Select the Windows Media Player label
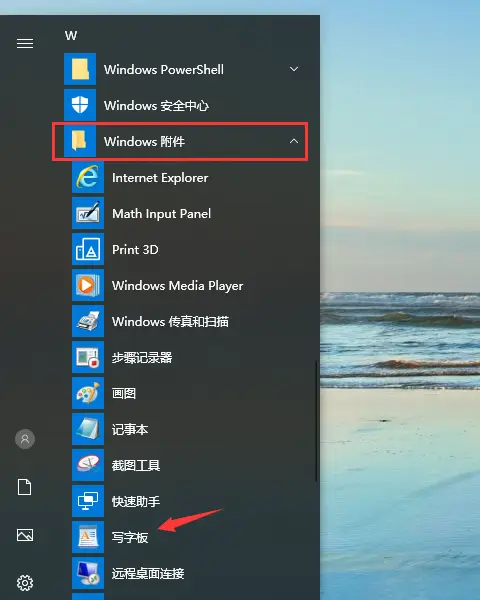Viewport: 480px width, 600px height. click(x=178, y=286)
